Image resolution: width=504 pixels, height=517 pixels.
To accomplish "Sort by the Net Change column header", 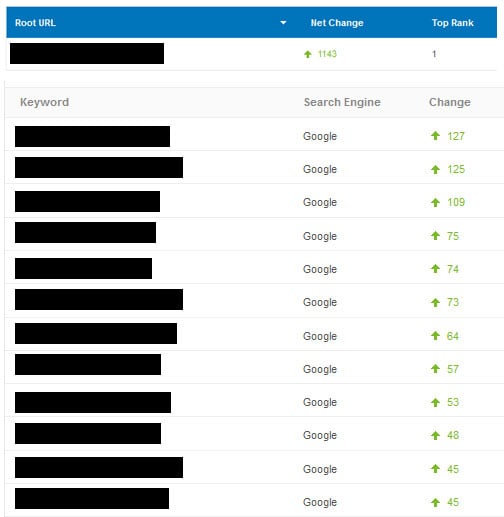I will pos(337,23).
